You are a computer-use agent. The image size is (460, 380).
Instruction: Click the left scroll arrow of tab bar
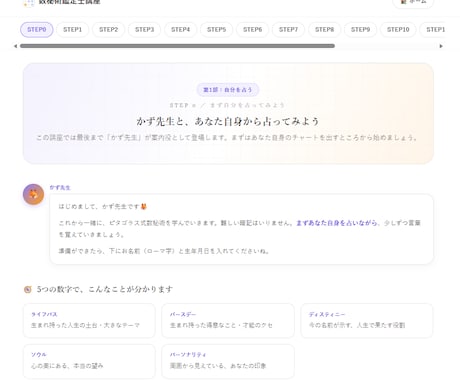(x=15, y=46)
